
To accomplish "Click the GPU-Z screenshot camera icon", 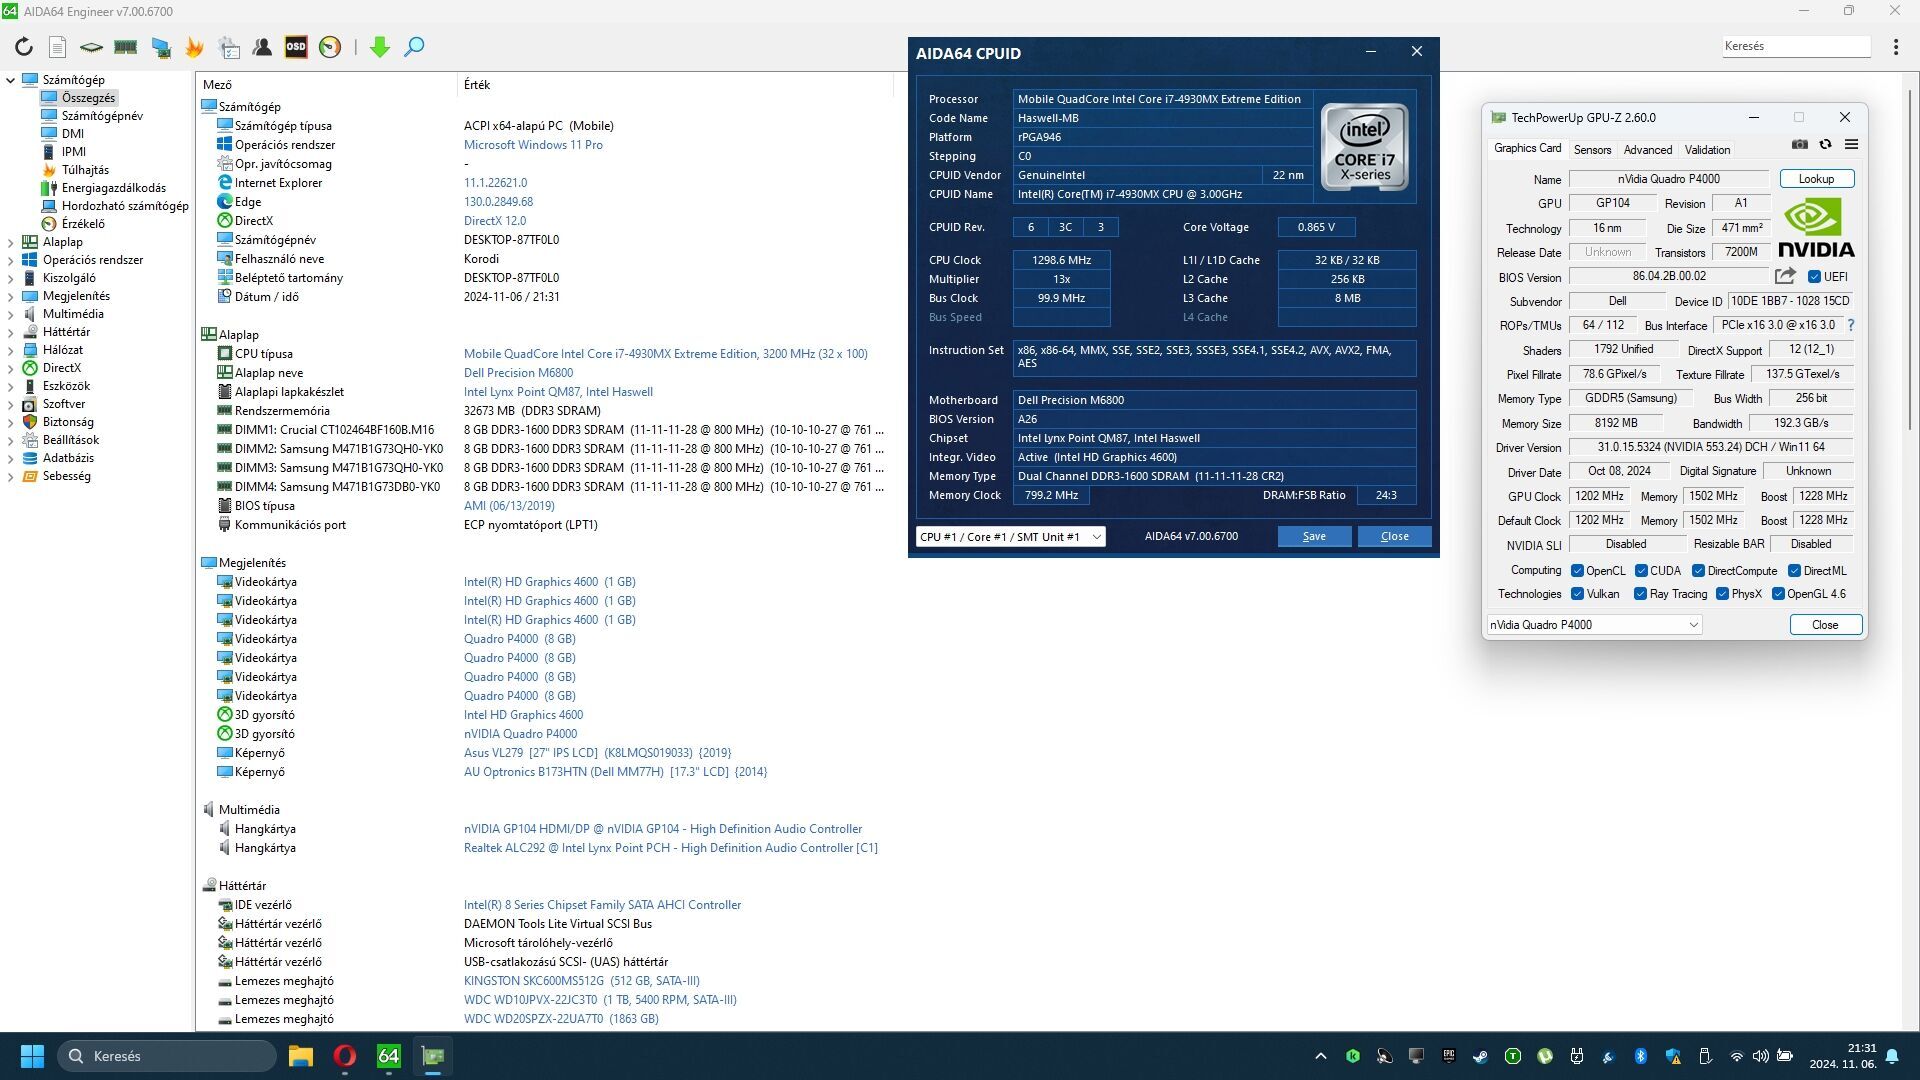I will (x=1800, y=145).
